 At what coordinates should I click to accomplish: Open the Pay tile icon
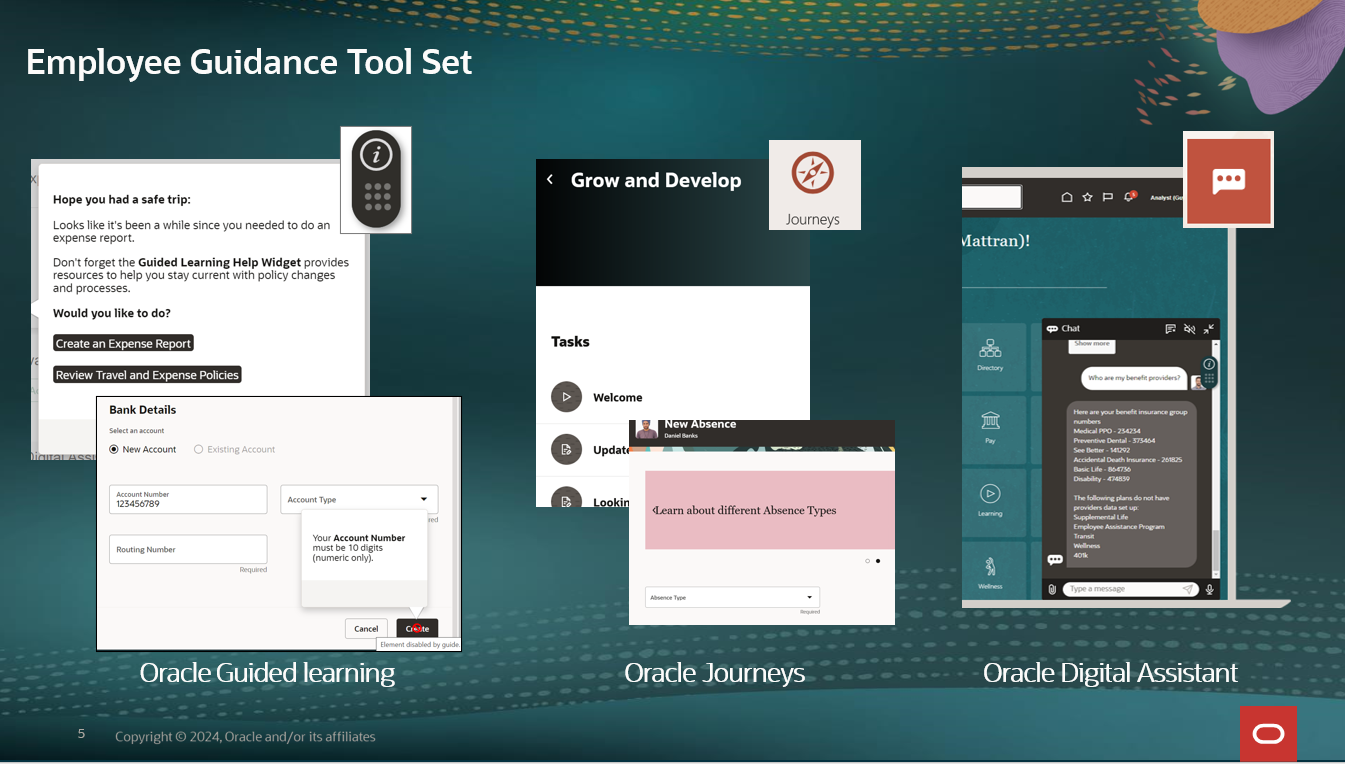coord(990,420)
